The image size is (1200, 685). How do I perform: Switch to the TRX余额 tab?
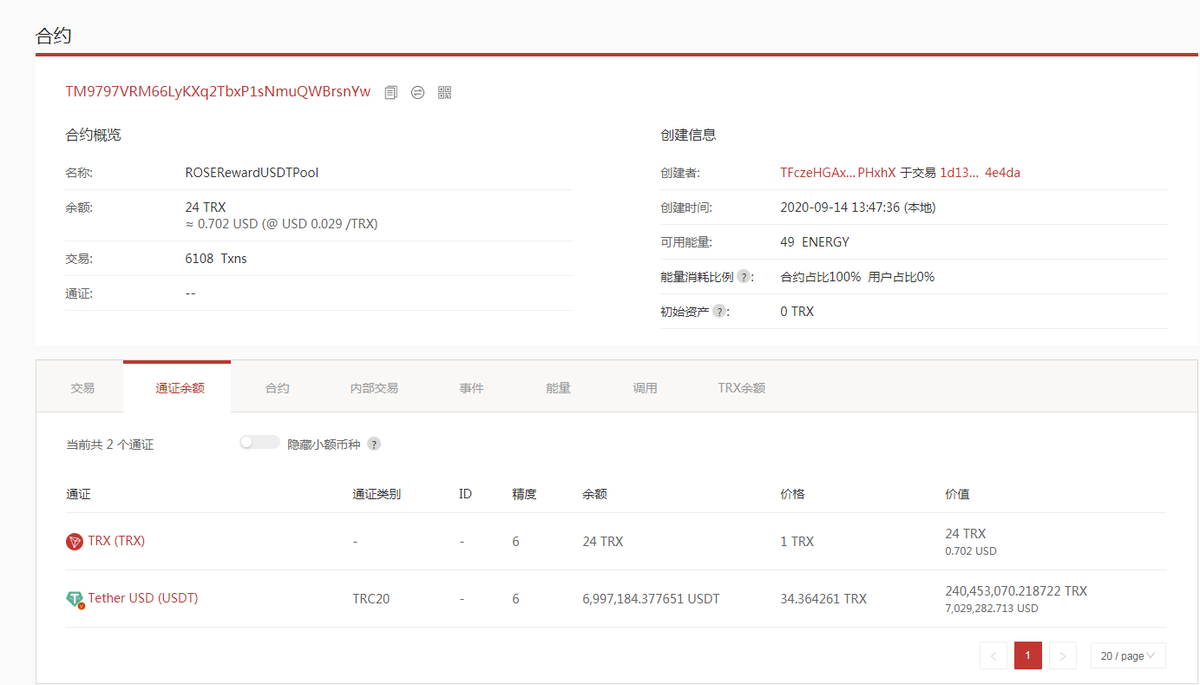pyautogui.click(x=742, y=388)
